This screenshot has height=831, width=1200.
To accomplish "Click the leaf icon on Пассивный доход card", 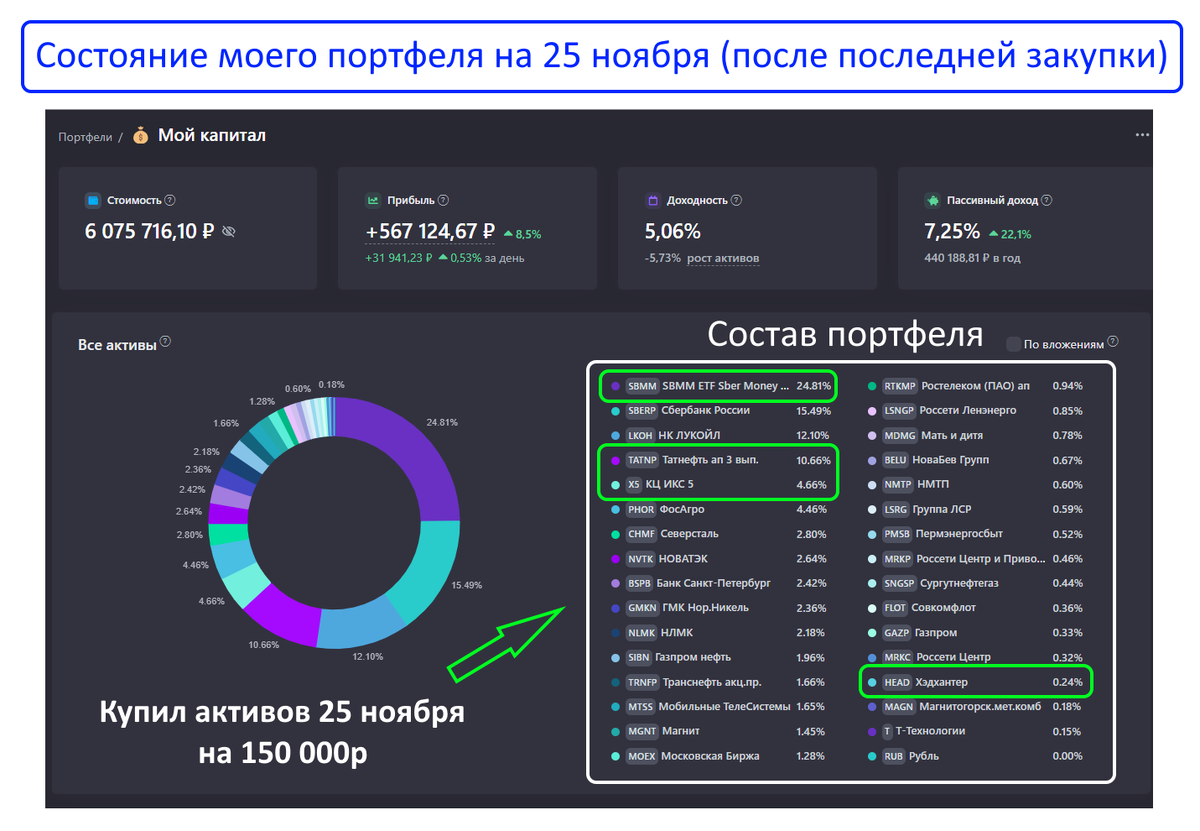I will (x=933, y=200).
